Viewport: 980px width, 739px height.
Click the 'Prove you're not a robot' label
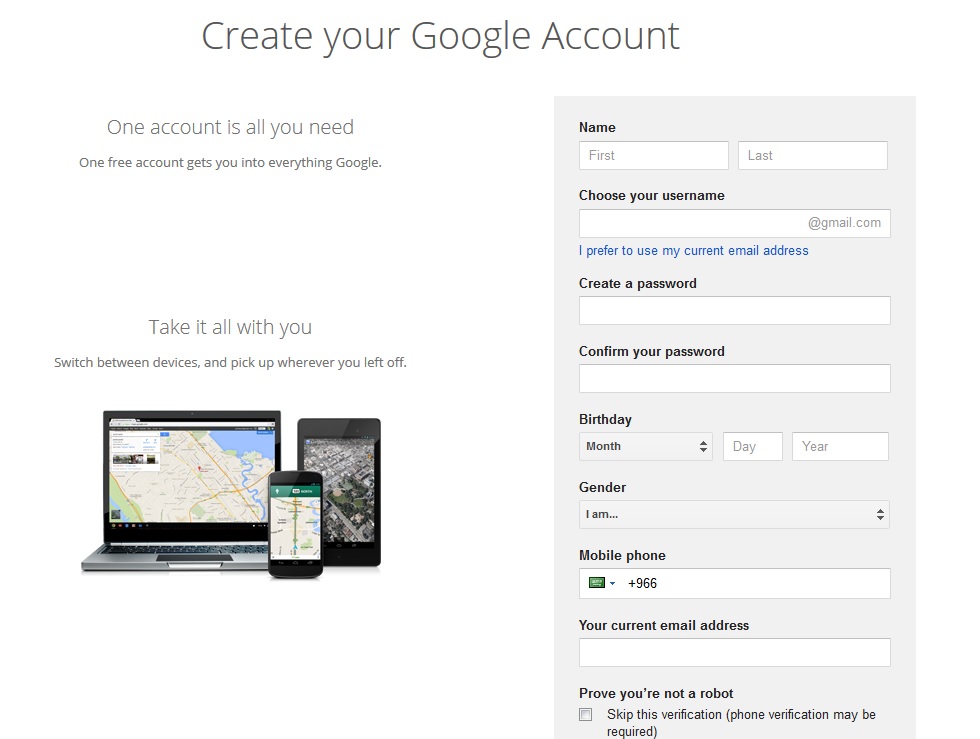[656, 693]
